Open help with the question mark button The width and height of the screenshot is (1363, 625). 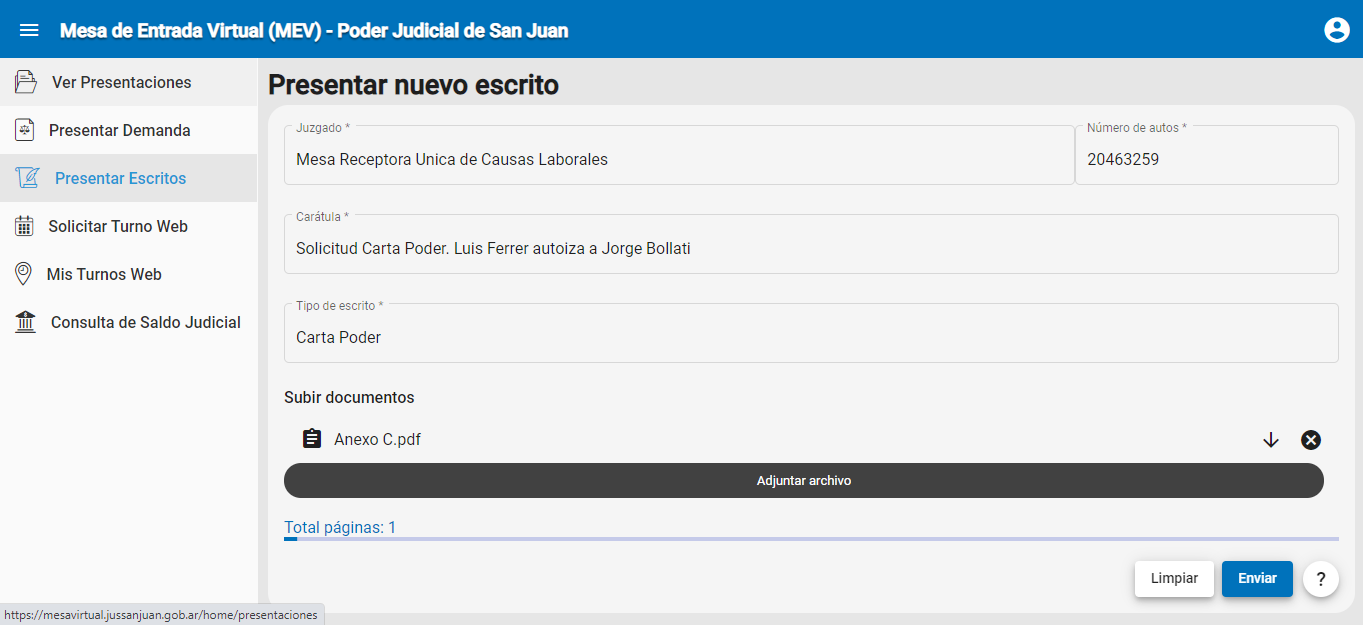click(1321, 579)
